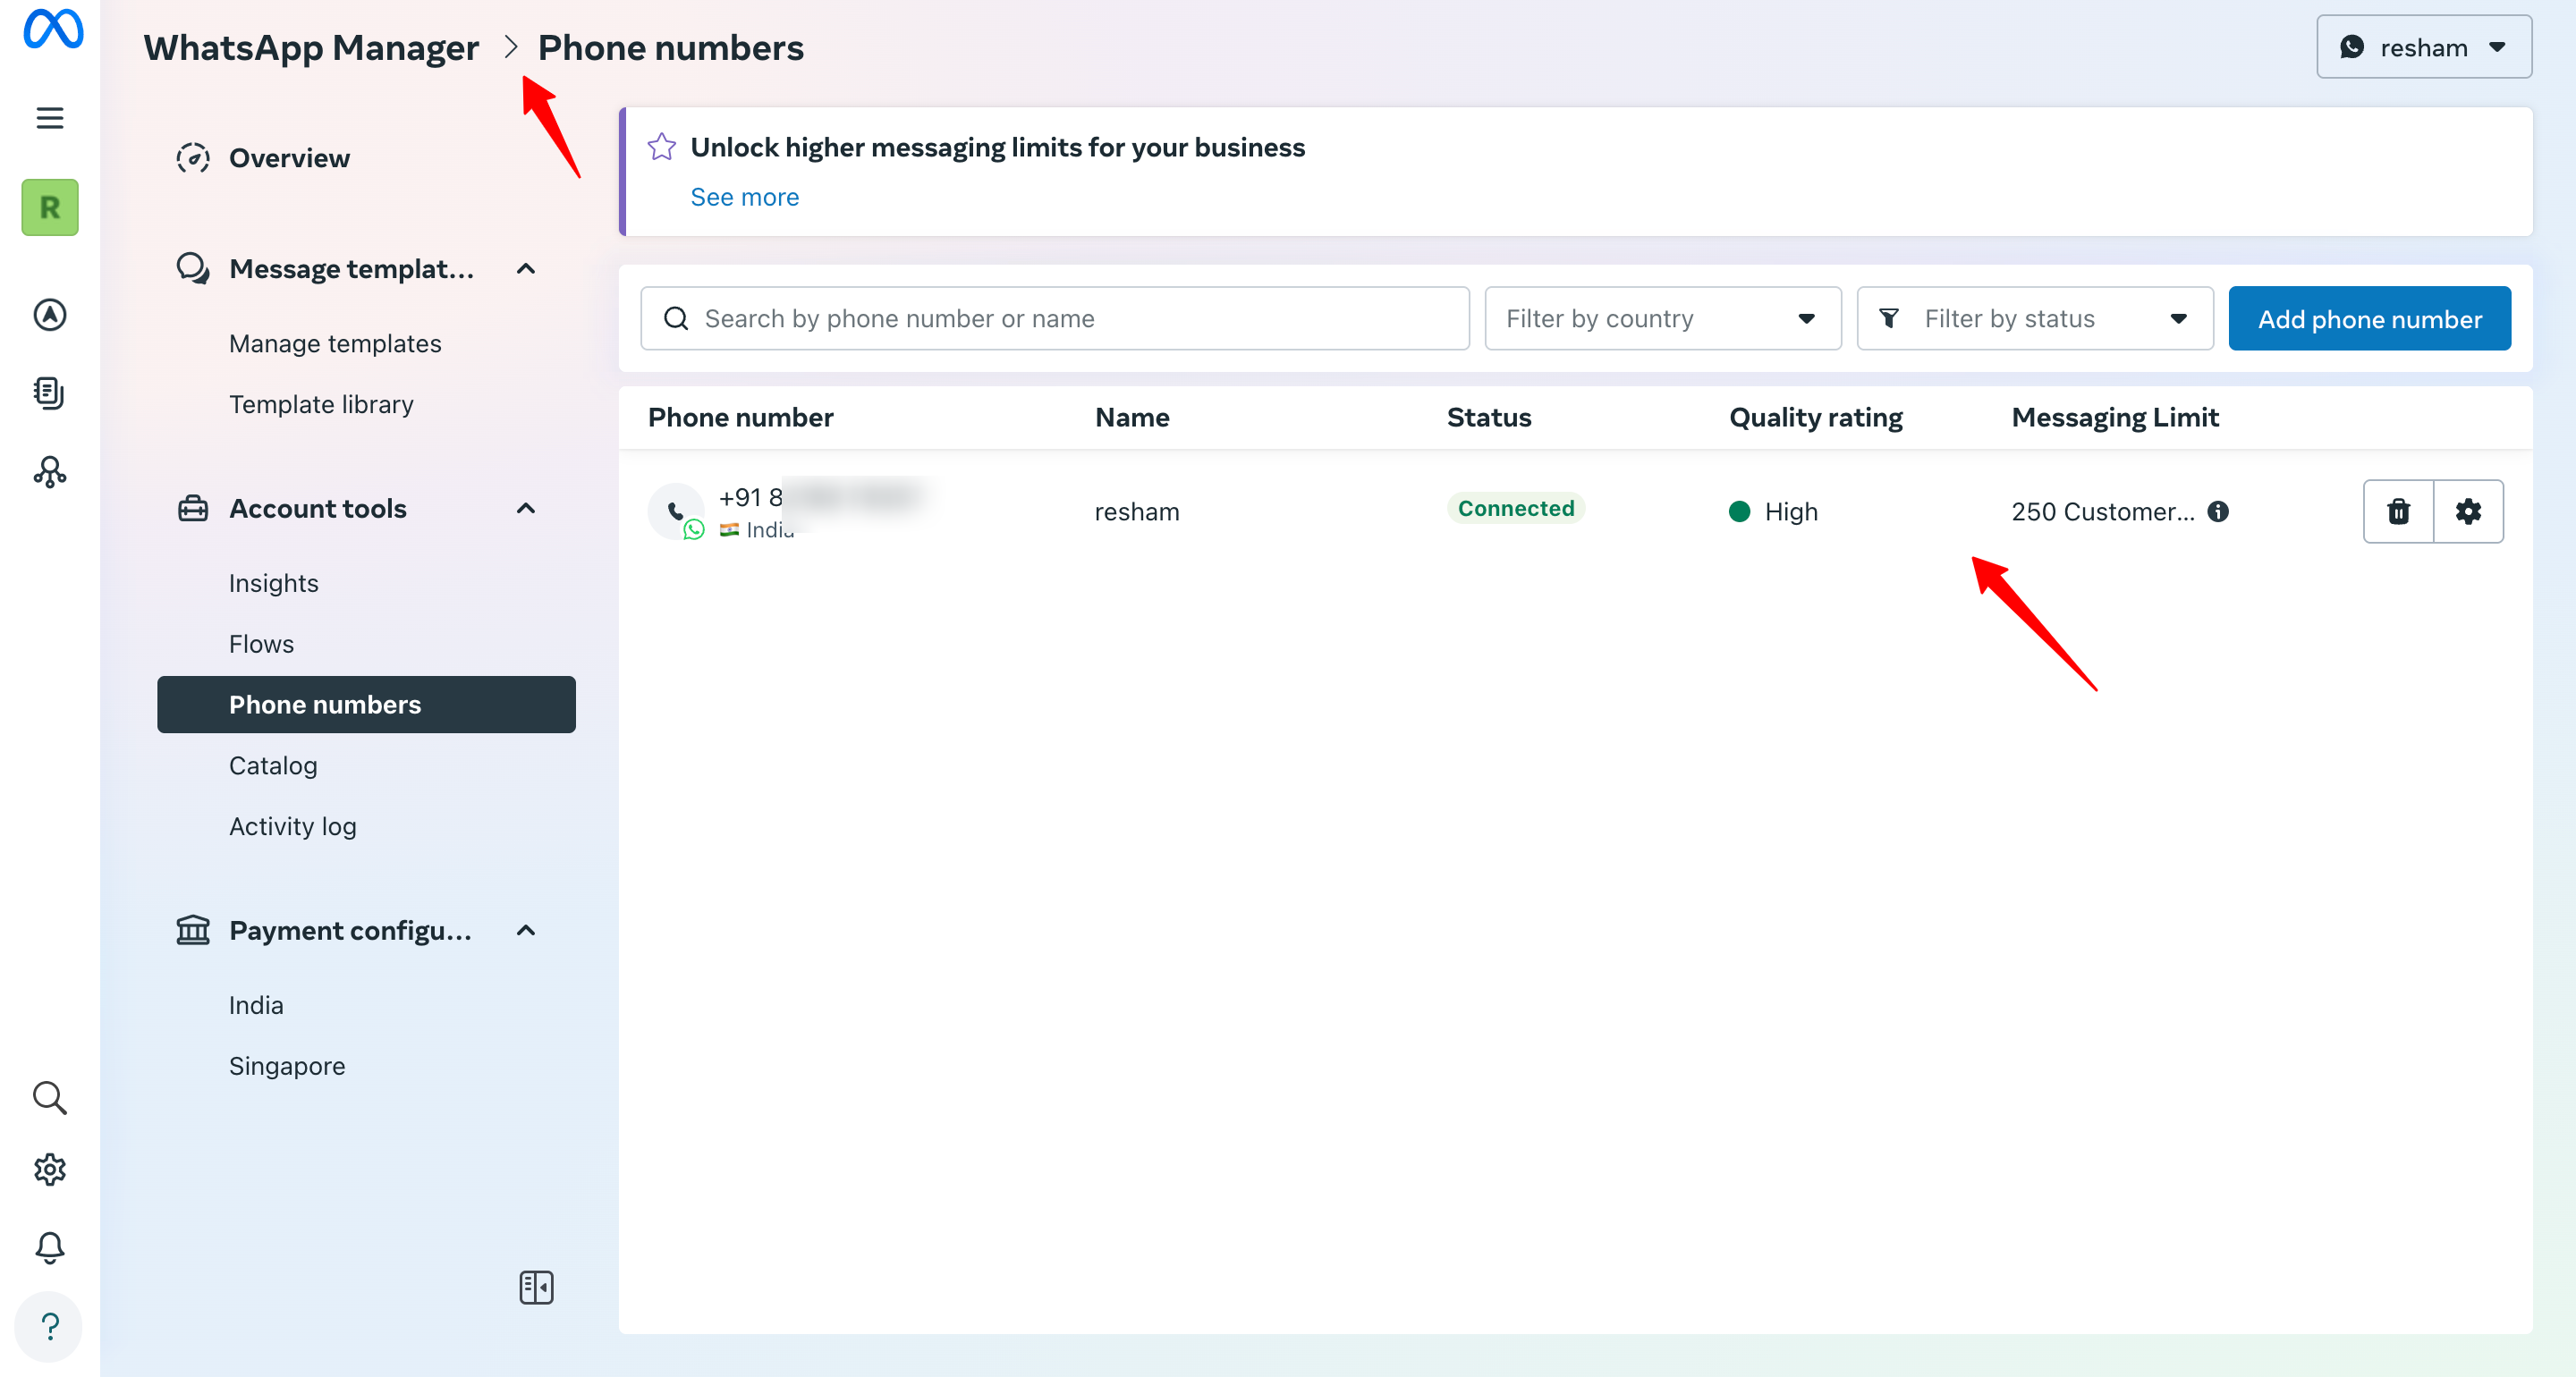
Task: Click the Meta logo icon
Action: click(x=53, y=28)
